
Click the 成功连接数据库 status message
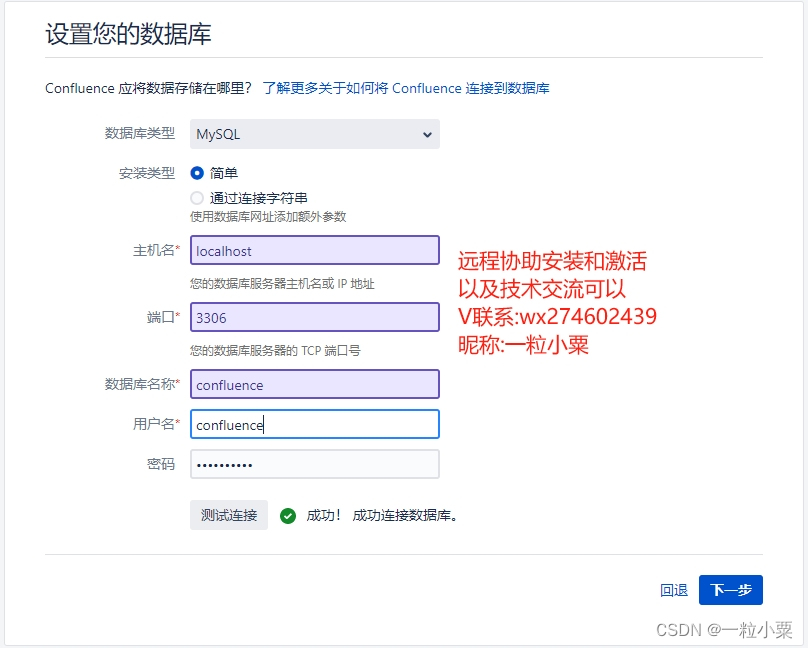405,516
